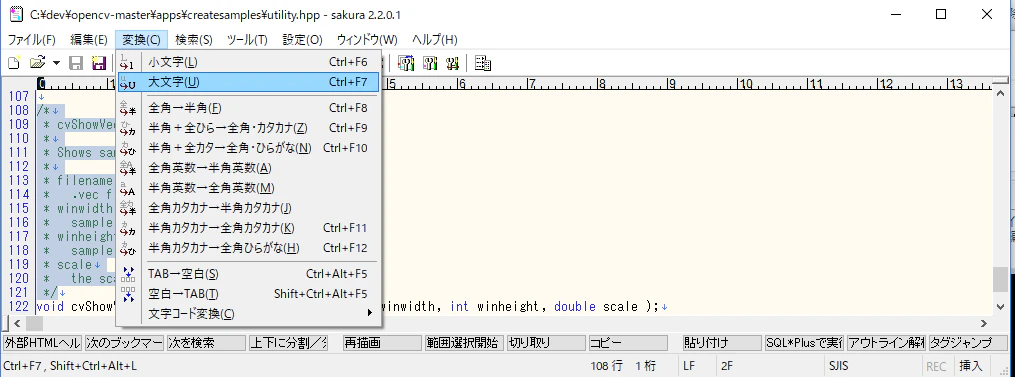Open the 検索(S) menu
The image size is (1015, 377).
click(194, 40)
